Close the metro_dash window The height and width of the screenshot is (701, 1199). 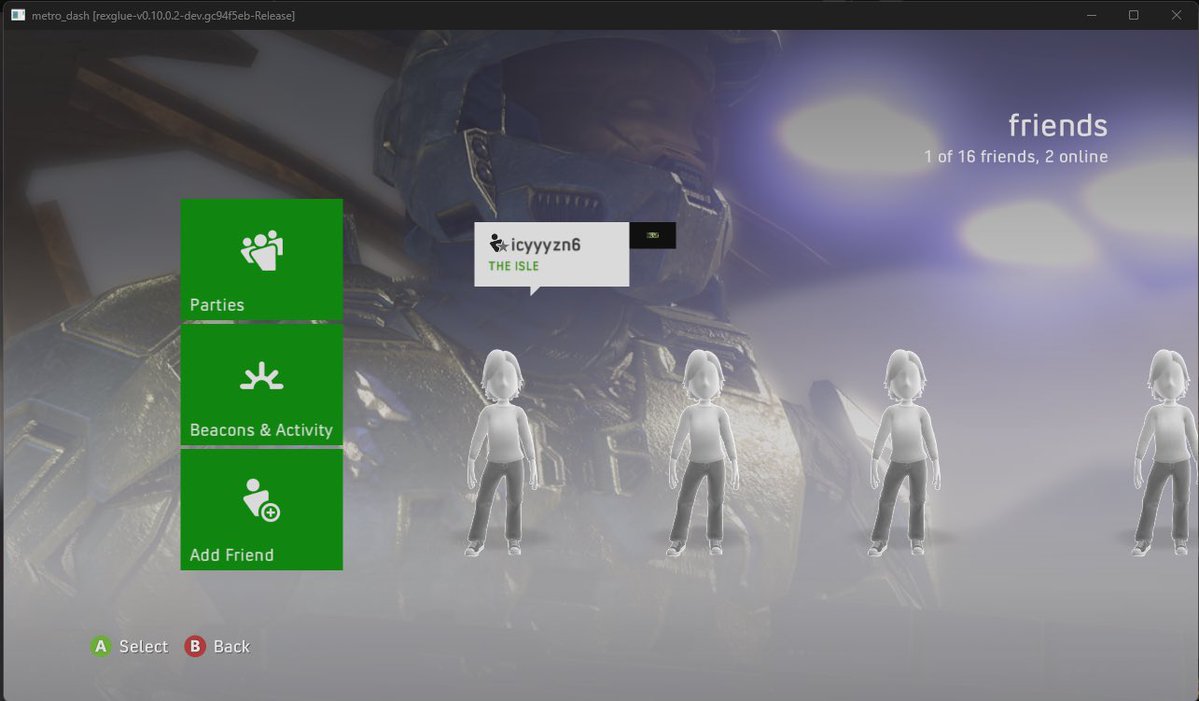1176,15
